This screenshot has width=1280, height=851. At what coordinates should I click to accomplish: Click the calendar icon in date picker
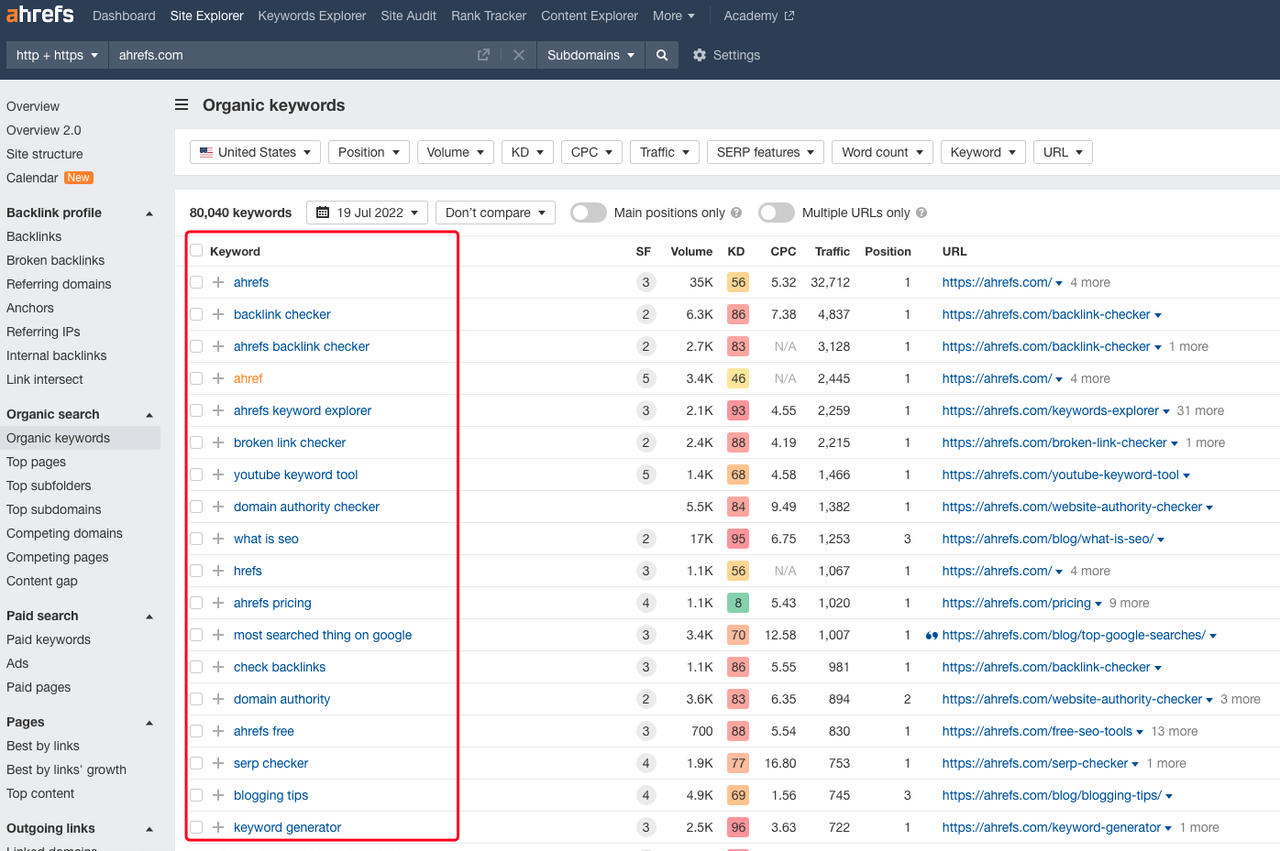coord(323,212)
